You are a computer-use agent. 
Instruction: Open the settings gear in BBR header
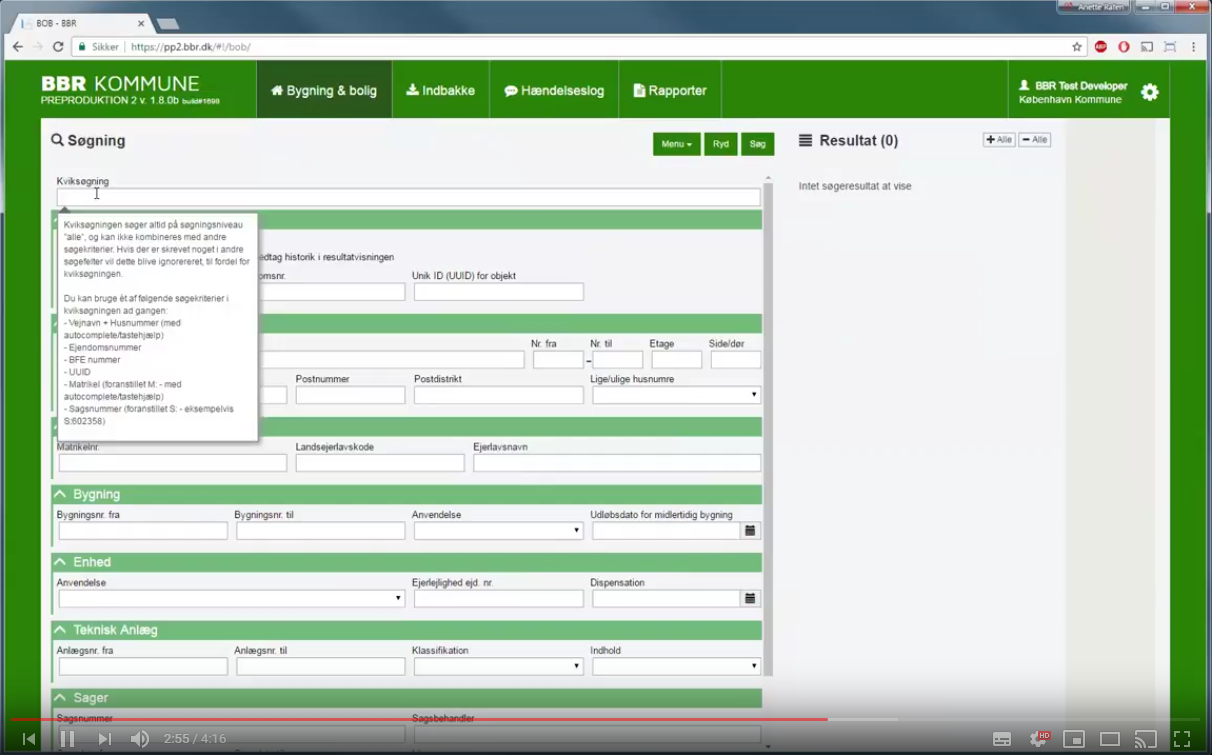tap(1150, 92)
